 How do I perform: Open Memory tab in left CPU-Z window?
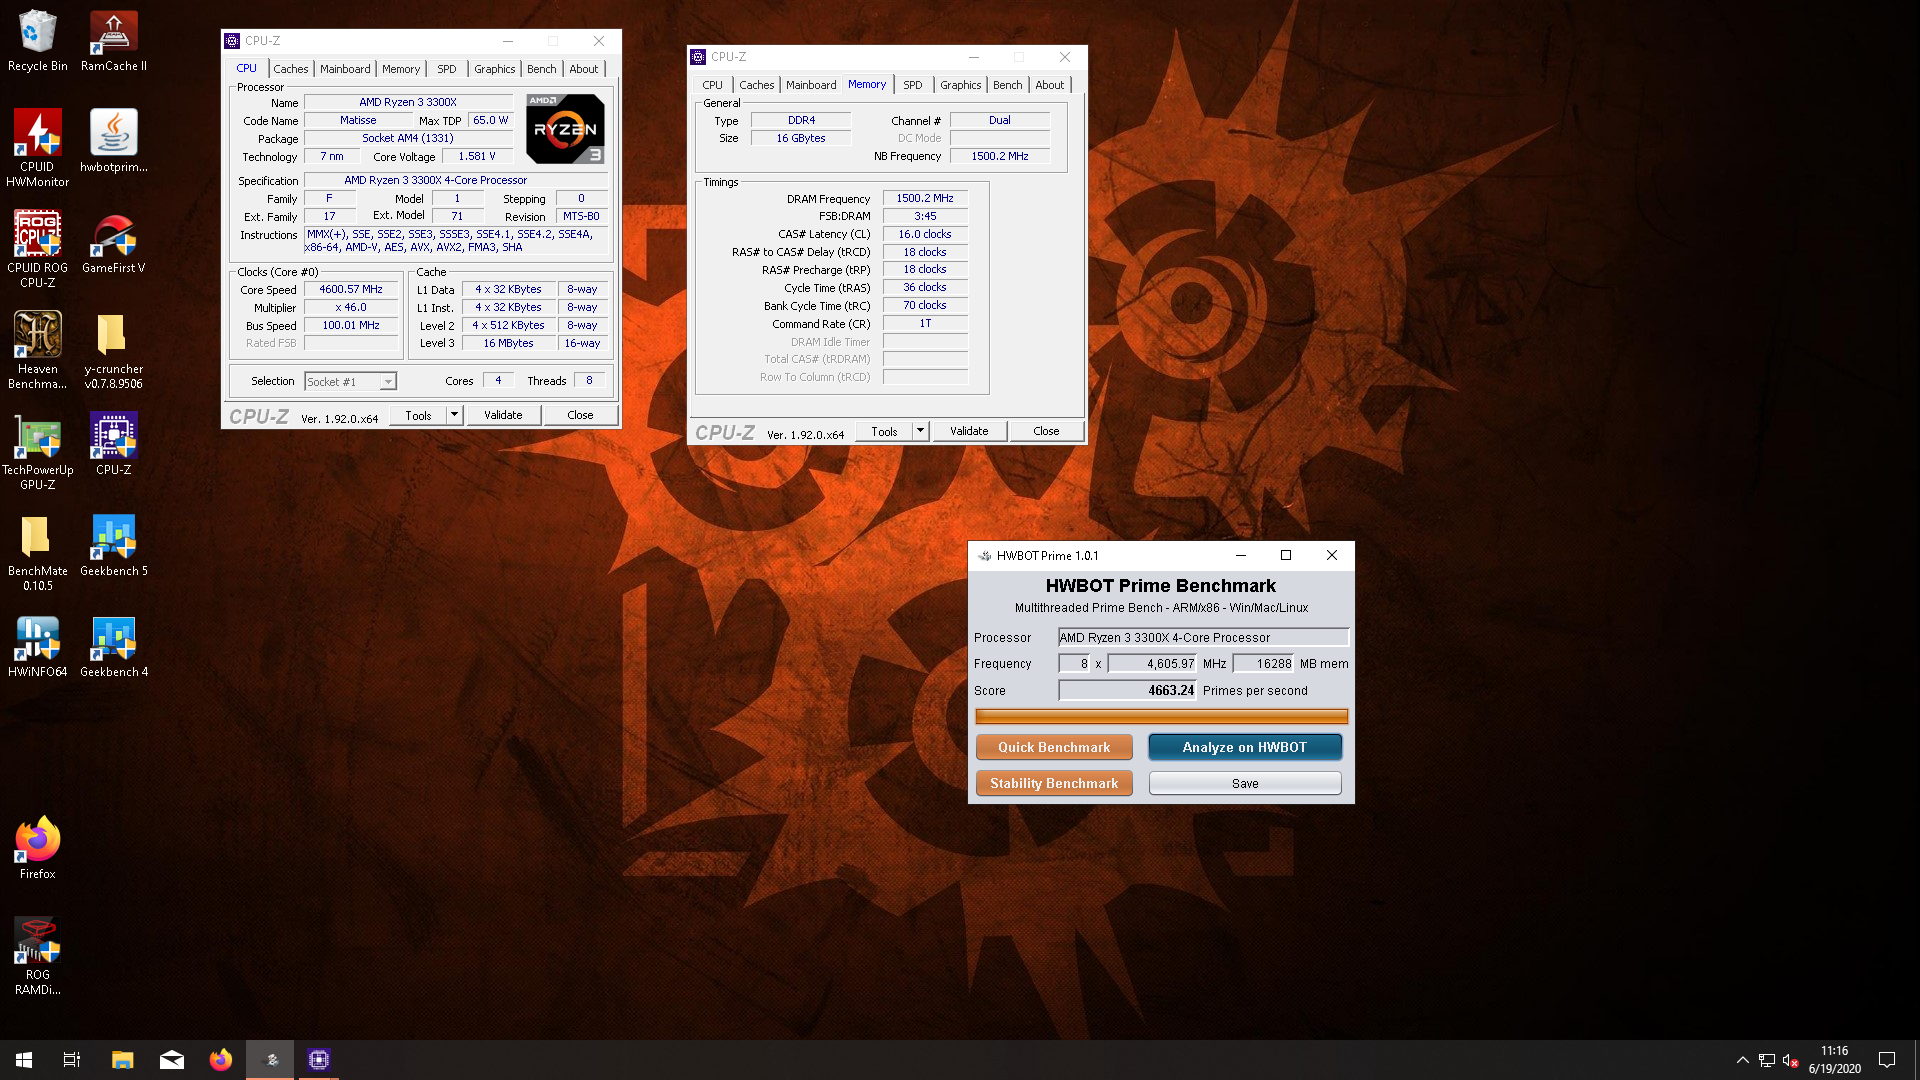(x=401, y=69)
